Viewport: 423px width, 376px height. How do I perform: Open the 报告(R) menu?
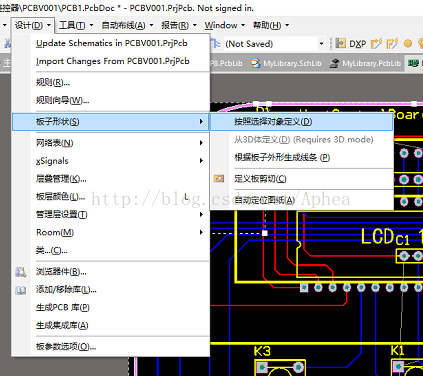click(x=179, y=25)
